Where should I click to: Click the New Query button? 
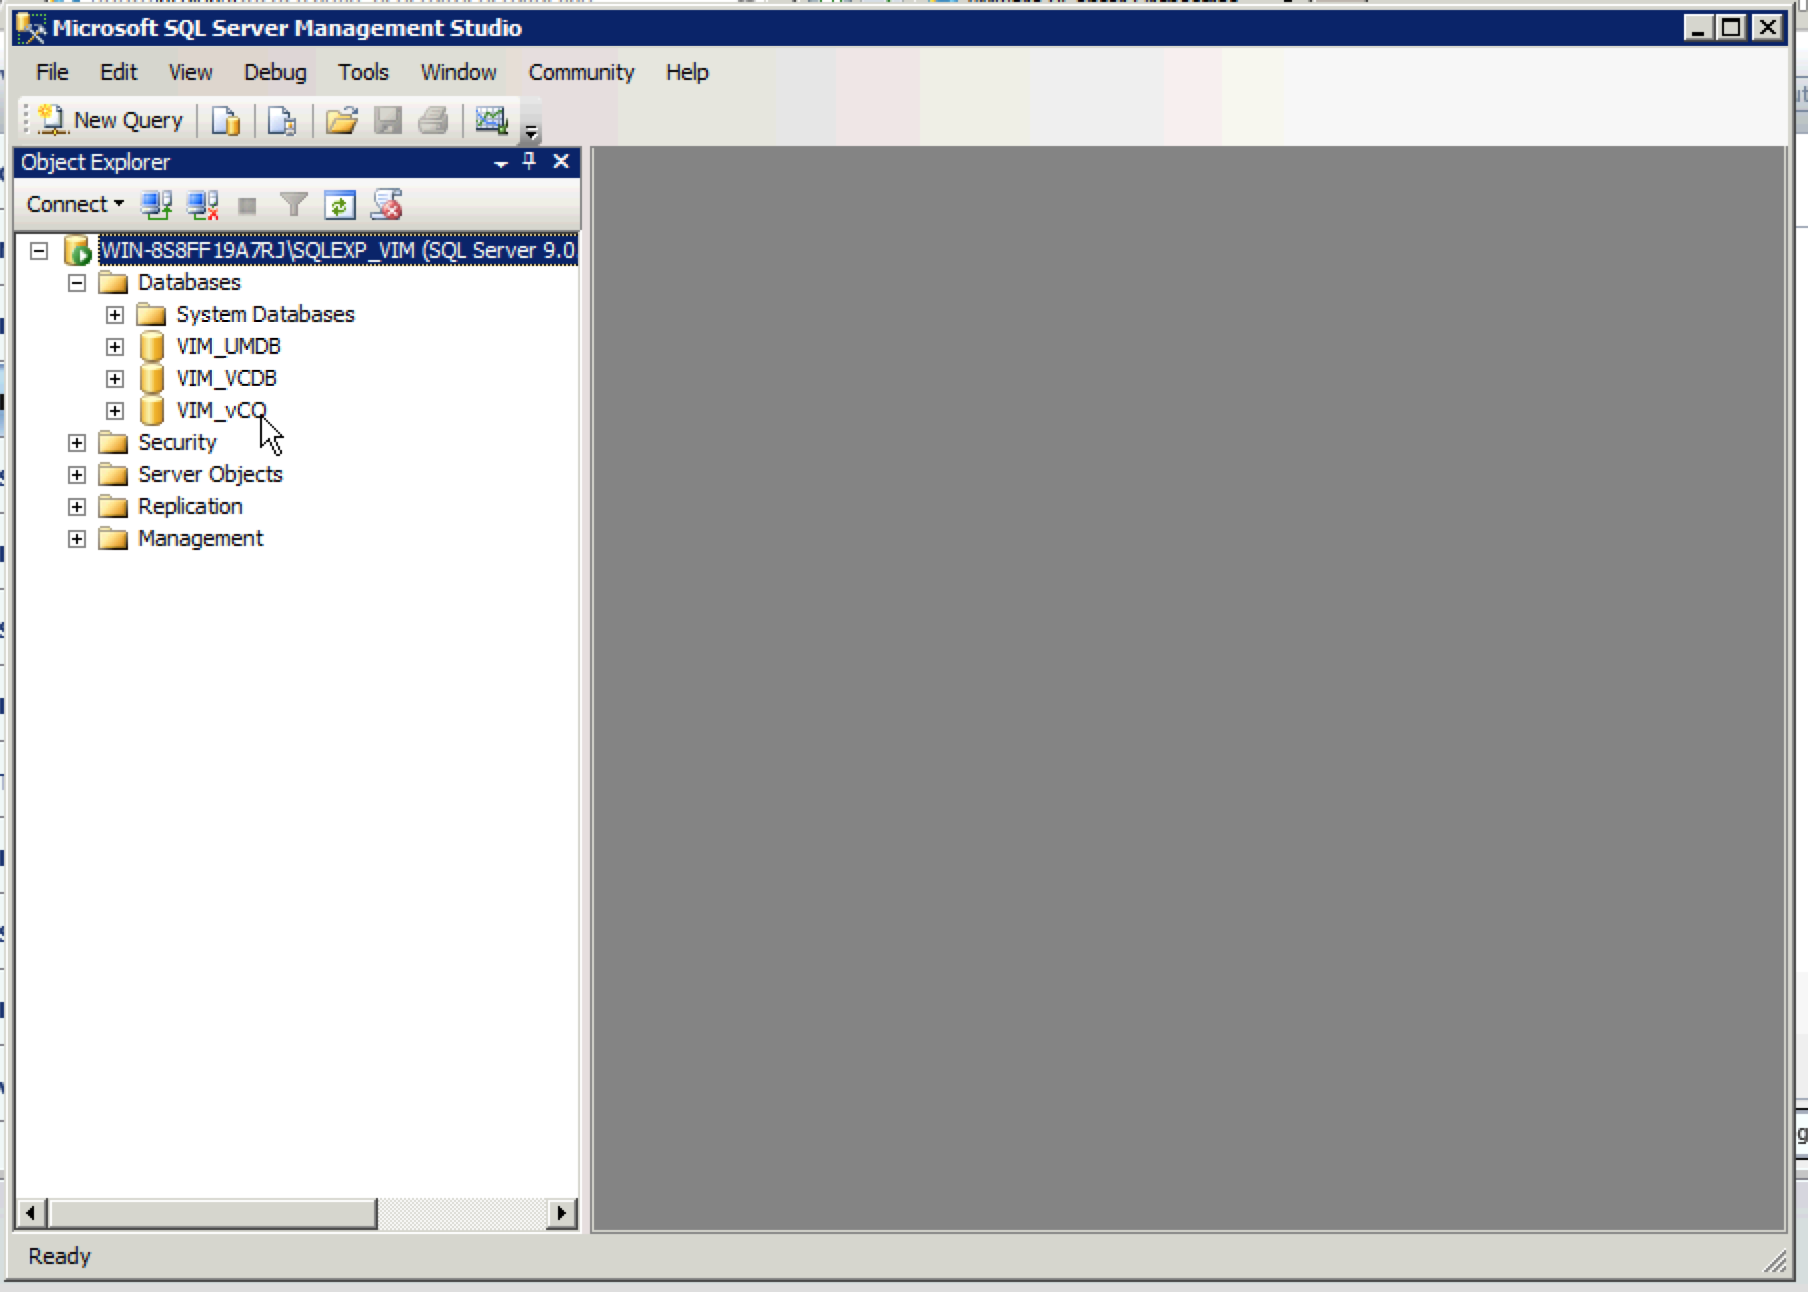[x=112, y=121]
